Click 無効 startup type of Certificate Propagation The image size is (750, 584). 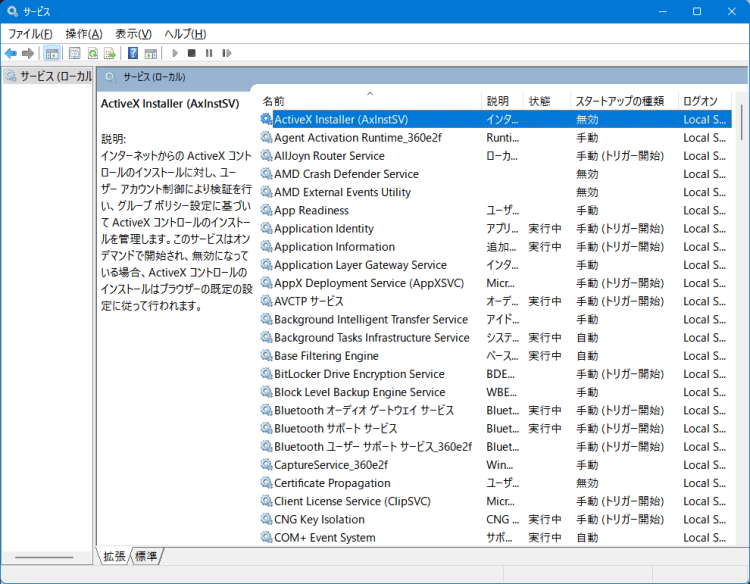point(587,483)
